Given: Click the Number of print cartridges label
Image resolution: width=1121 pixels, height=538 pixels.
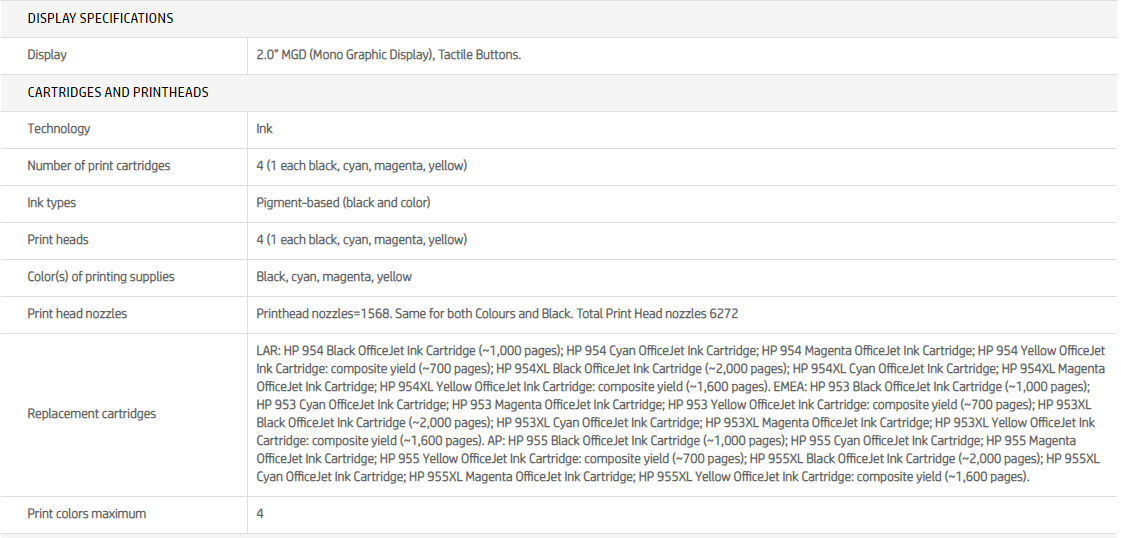Looking at the screenshot, I should pos(99,166).
